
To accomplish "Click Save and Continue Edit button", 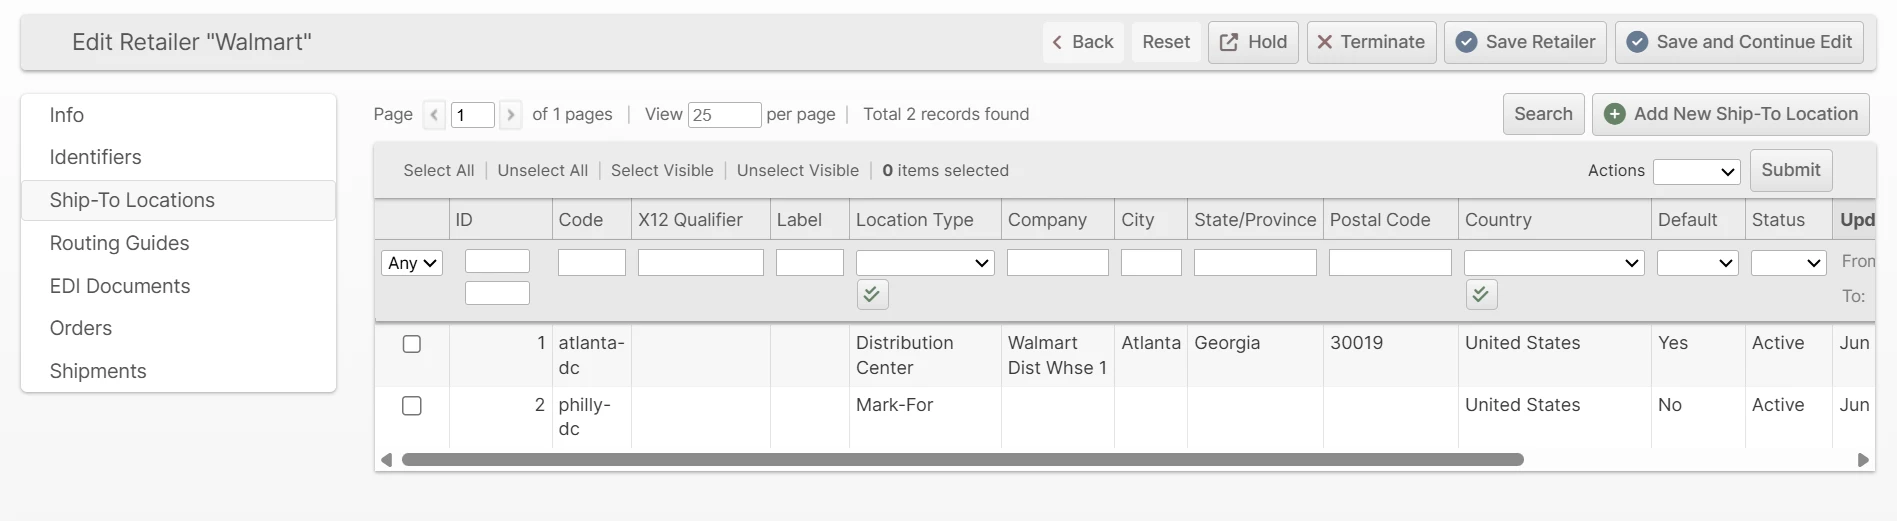I will pyautogui.click(x=1739, y=42).
